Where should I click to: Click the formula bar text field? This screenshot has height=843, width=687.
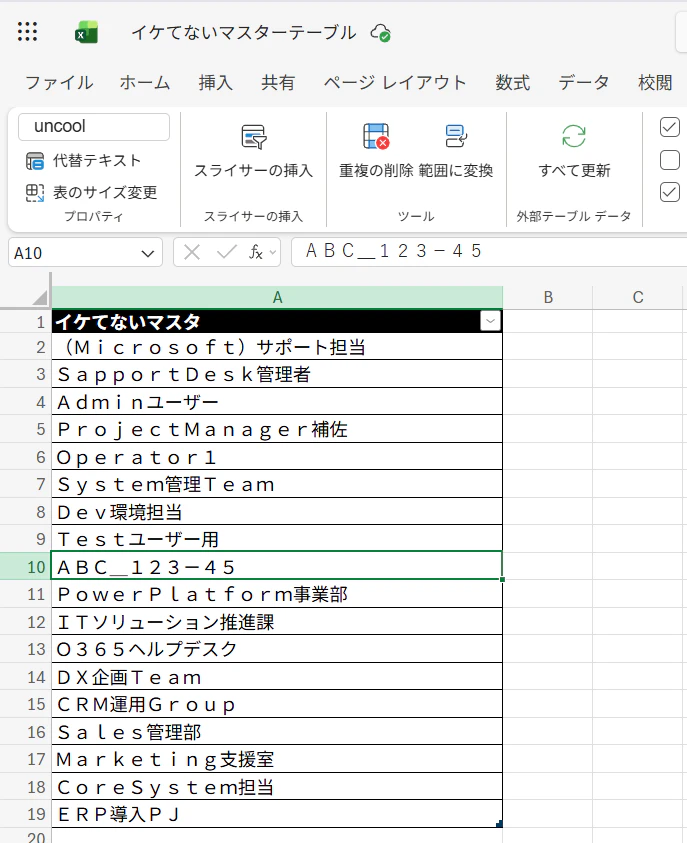489,252
